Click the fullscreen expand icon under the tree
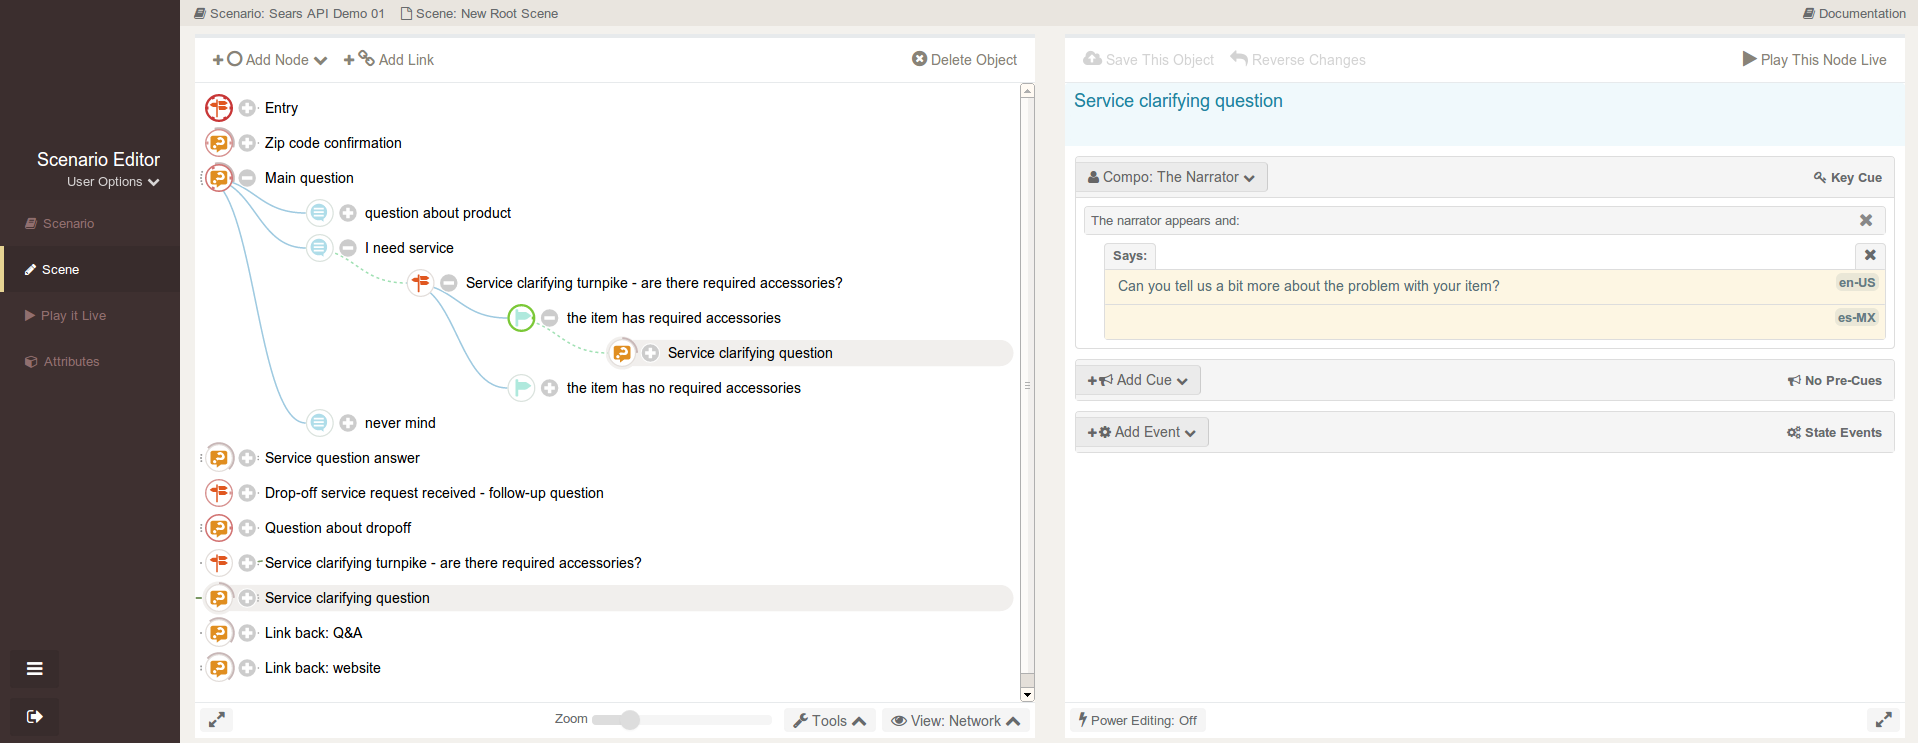 (x=217, y=719)
